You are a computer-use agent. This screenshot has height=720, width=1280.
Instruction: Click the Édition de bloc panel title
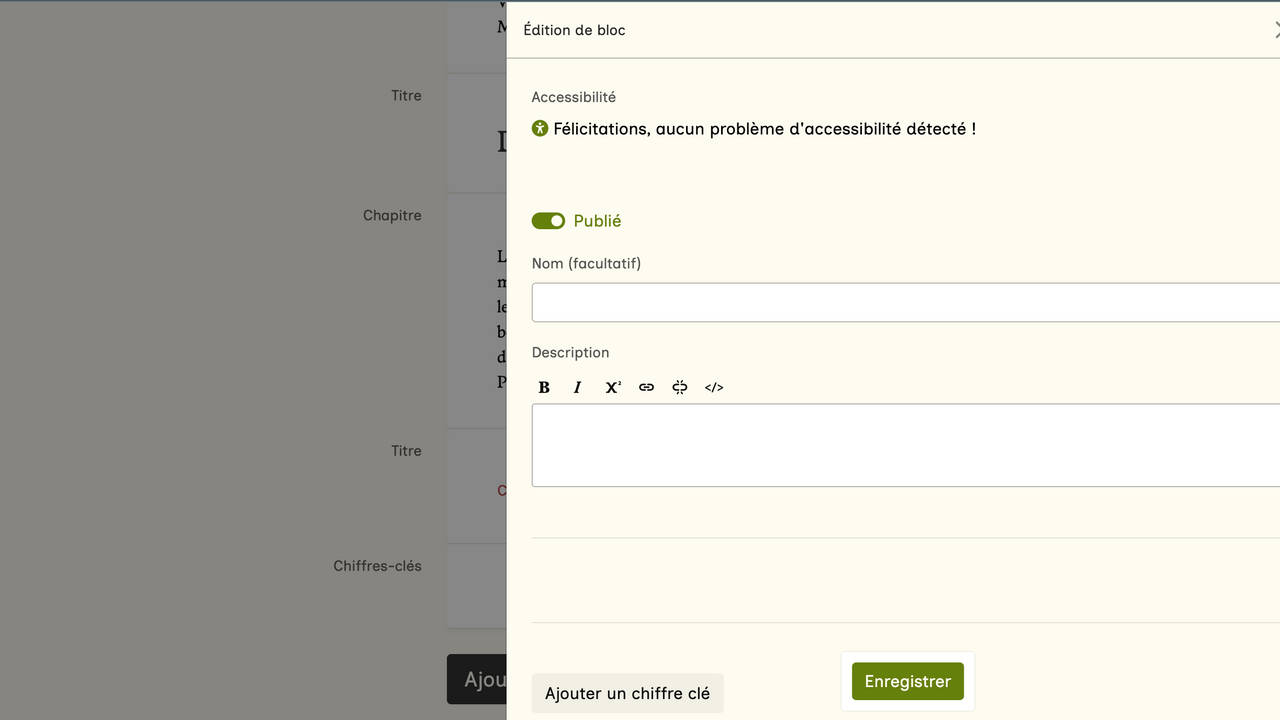click(575, 30)
